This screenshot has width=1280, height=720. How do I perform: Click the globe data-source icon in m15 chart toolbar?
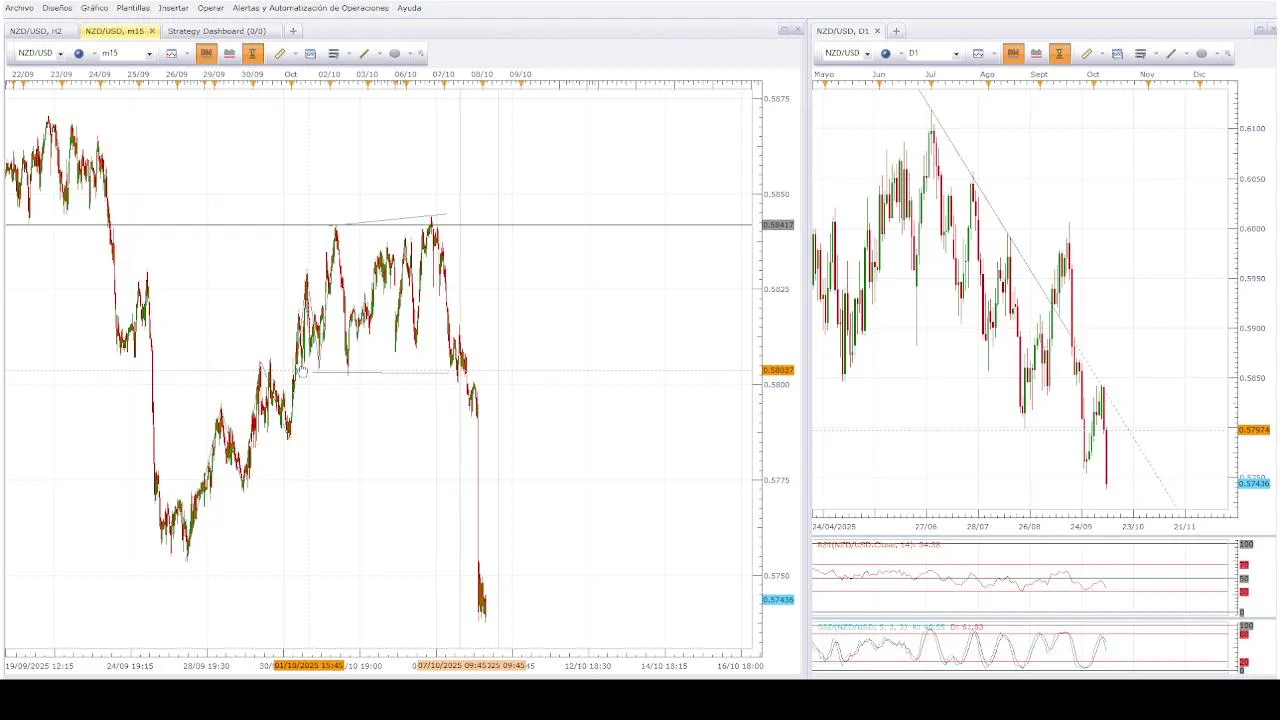(79, 54)
